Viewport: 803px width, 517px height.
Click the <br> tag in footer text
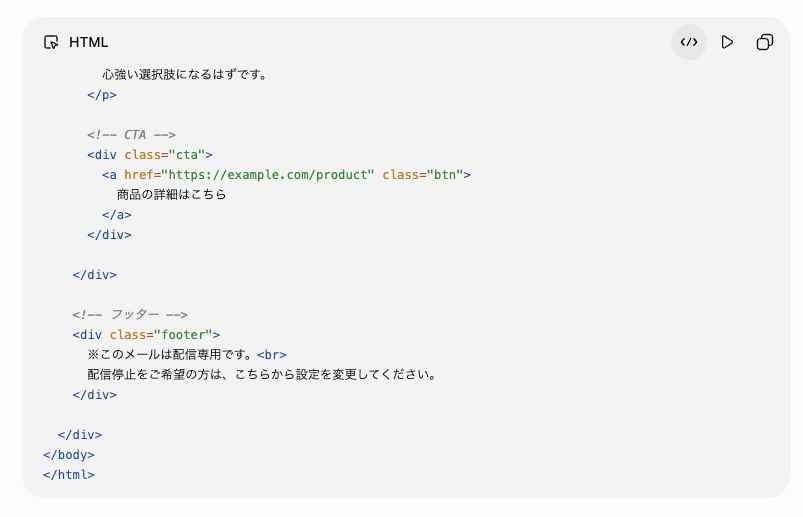tap(272, 354)
